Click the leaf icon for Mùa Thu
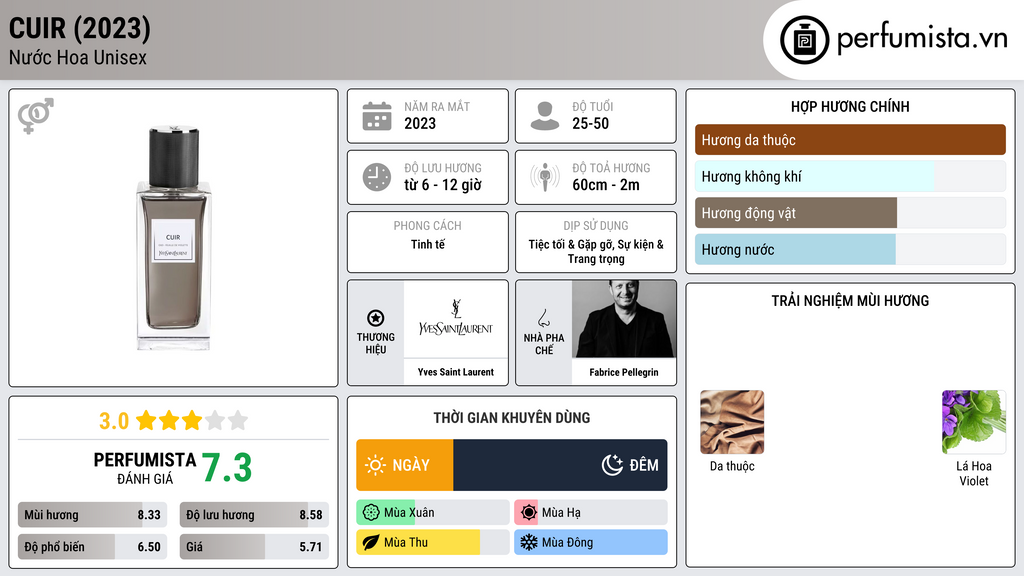Image resolution: width=1024 pixels, height=576 pixels. [x=371, y=542]
